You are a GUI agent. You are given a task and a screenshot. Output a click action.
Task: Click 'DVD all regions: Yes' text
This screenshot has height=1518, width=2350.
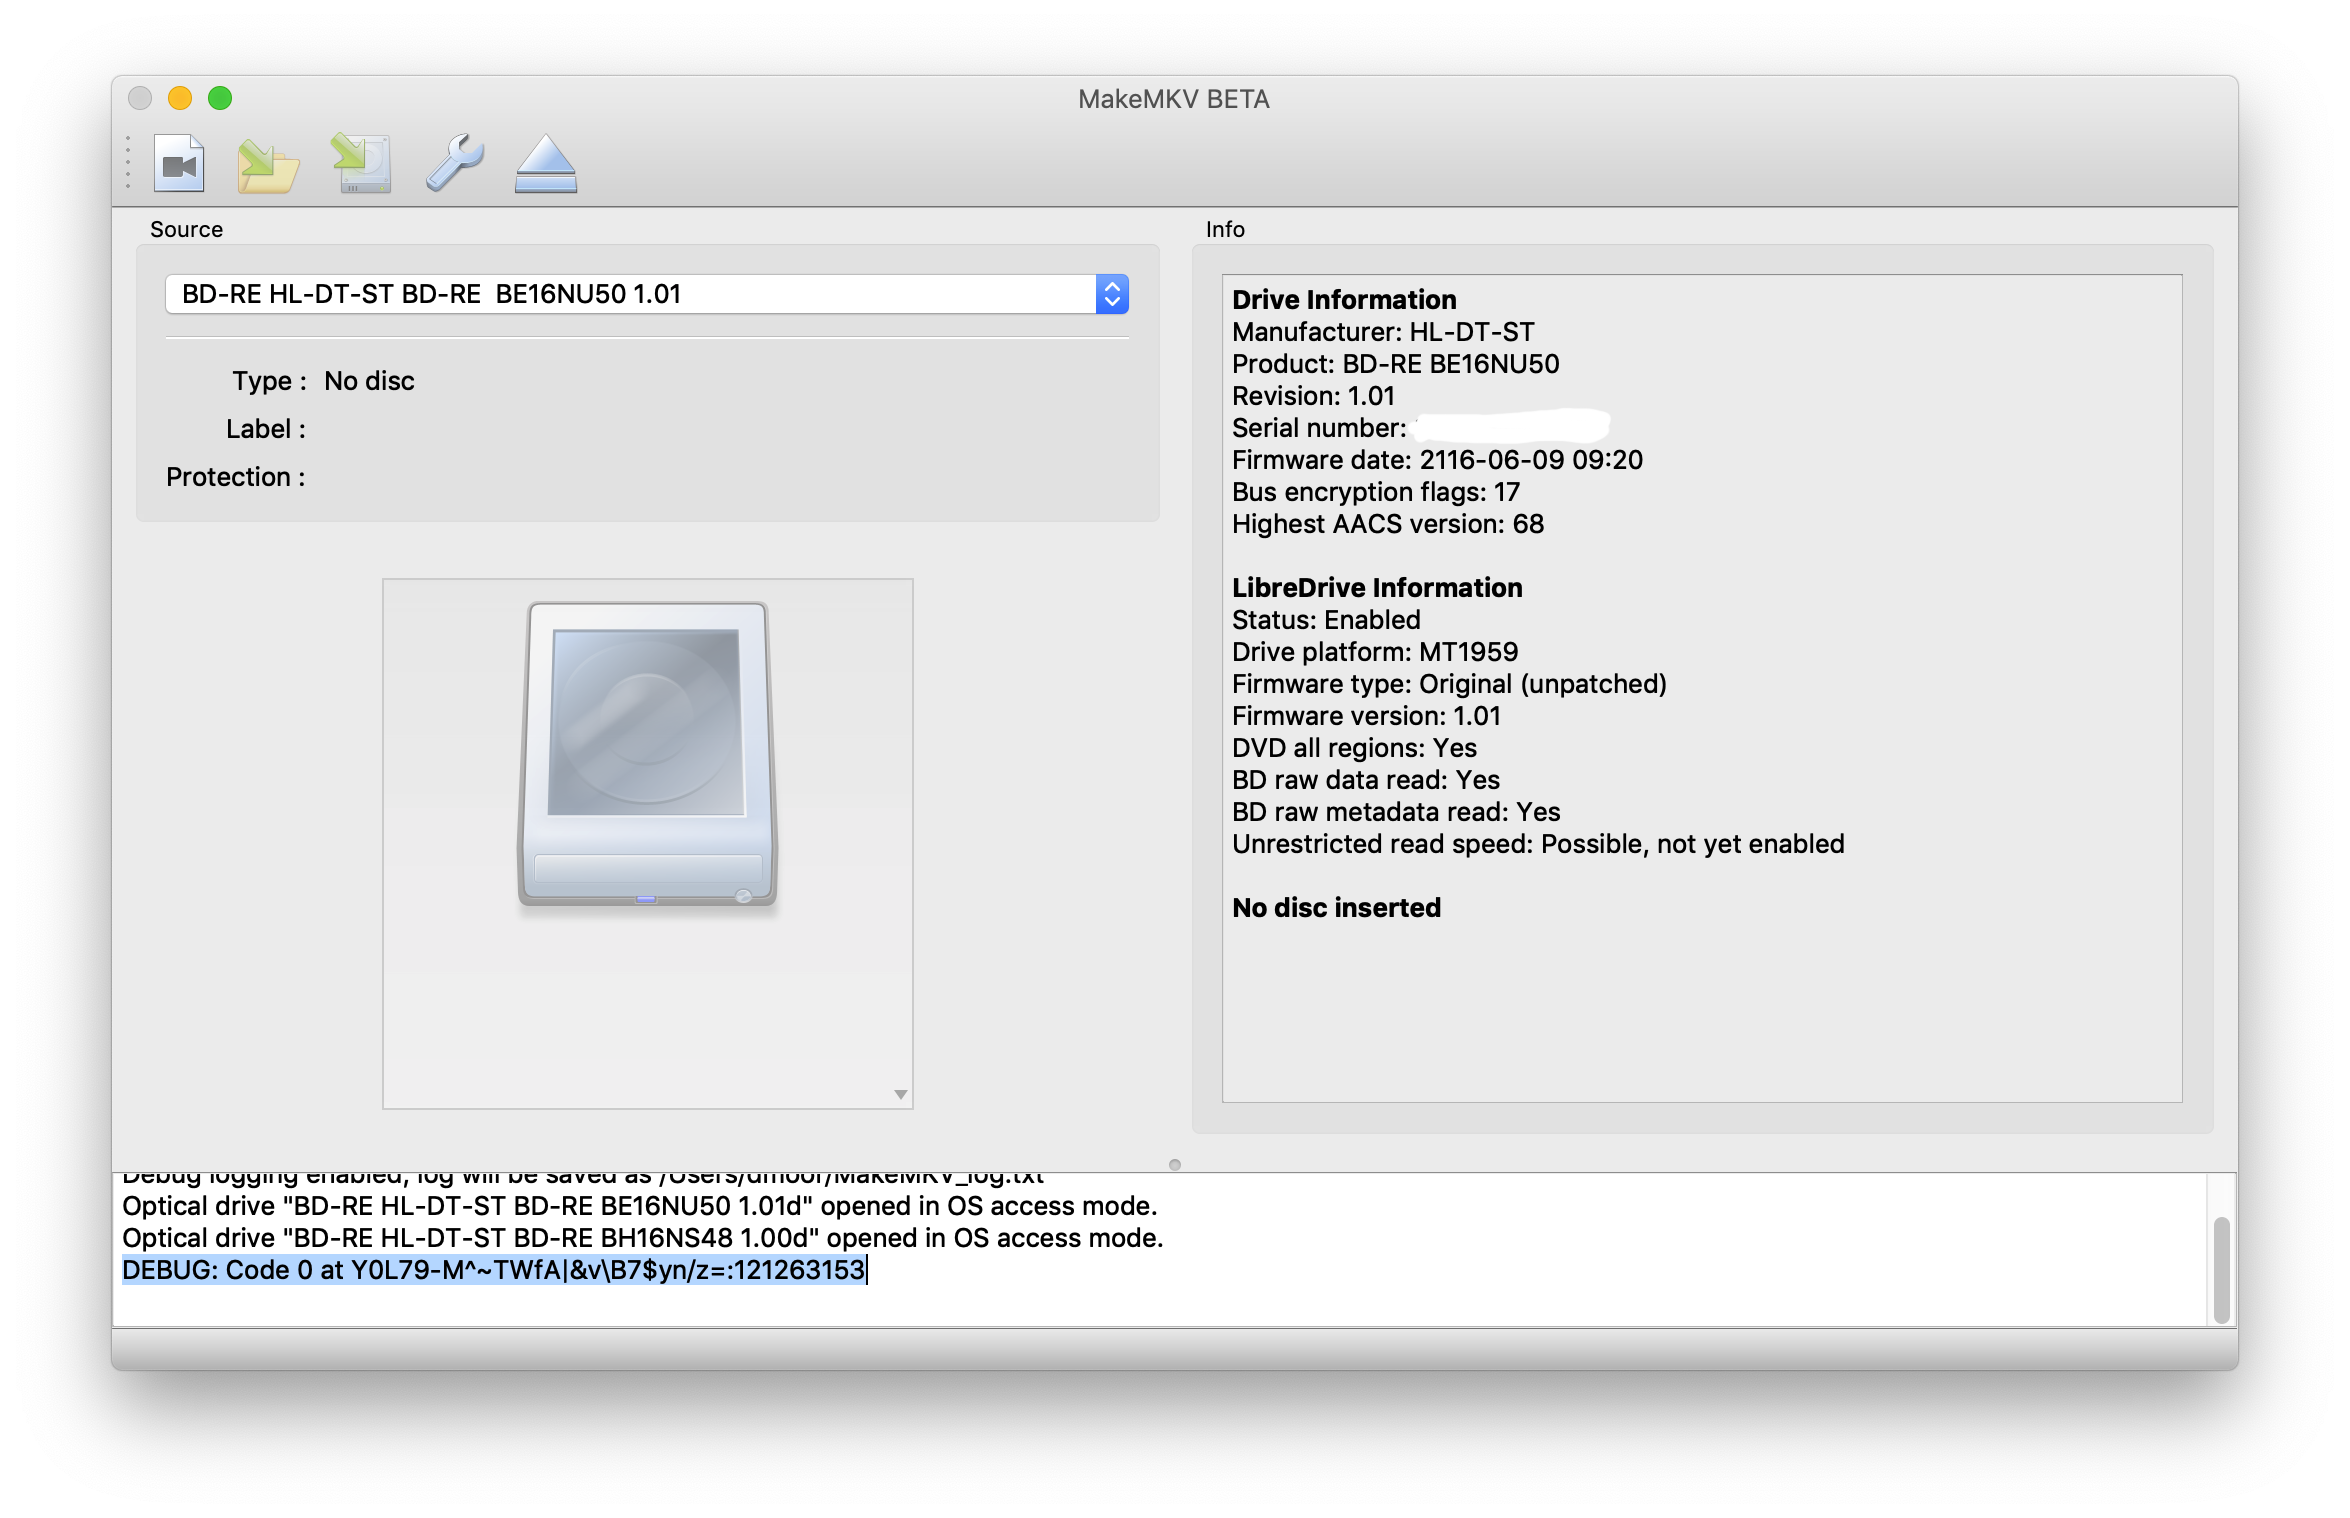(x=1354, y=748)
